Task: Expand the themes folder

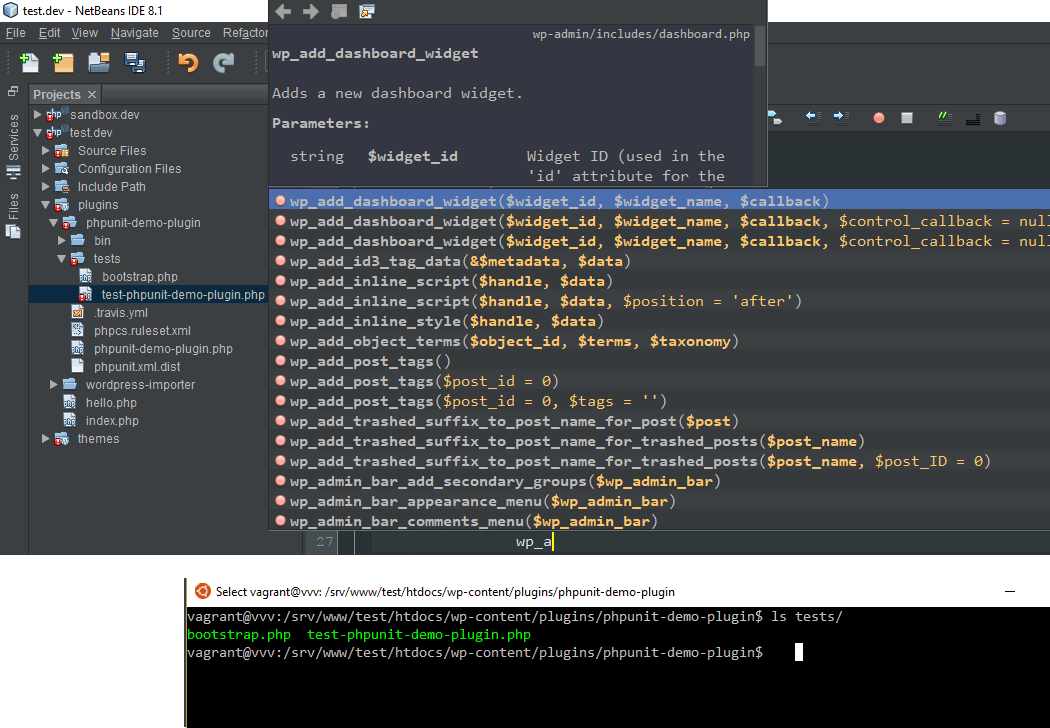Action: (x=46, y=439)
